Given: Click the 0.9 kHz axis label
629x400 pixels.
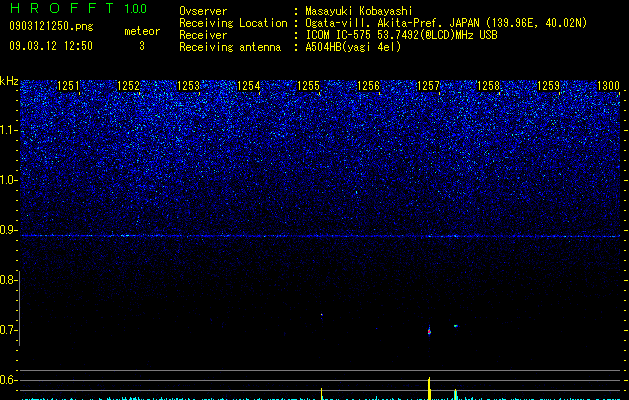Looking at the screenshot, I should (x=8, y=230).
